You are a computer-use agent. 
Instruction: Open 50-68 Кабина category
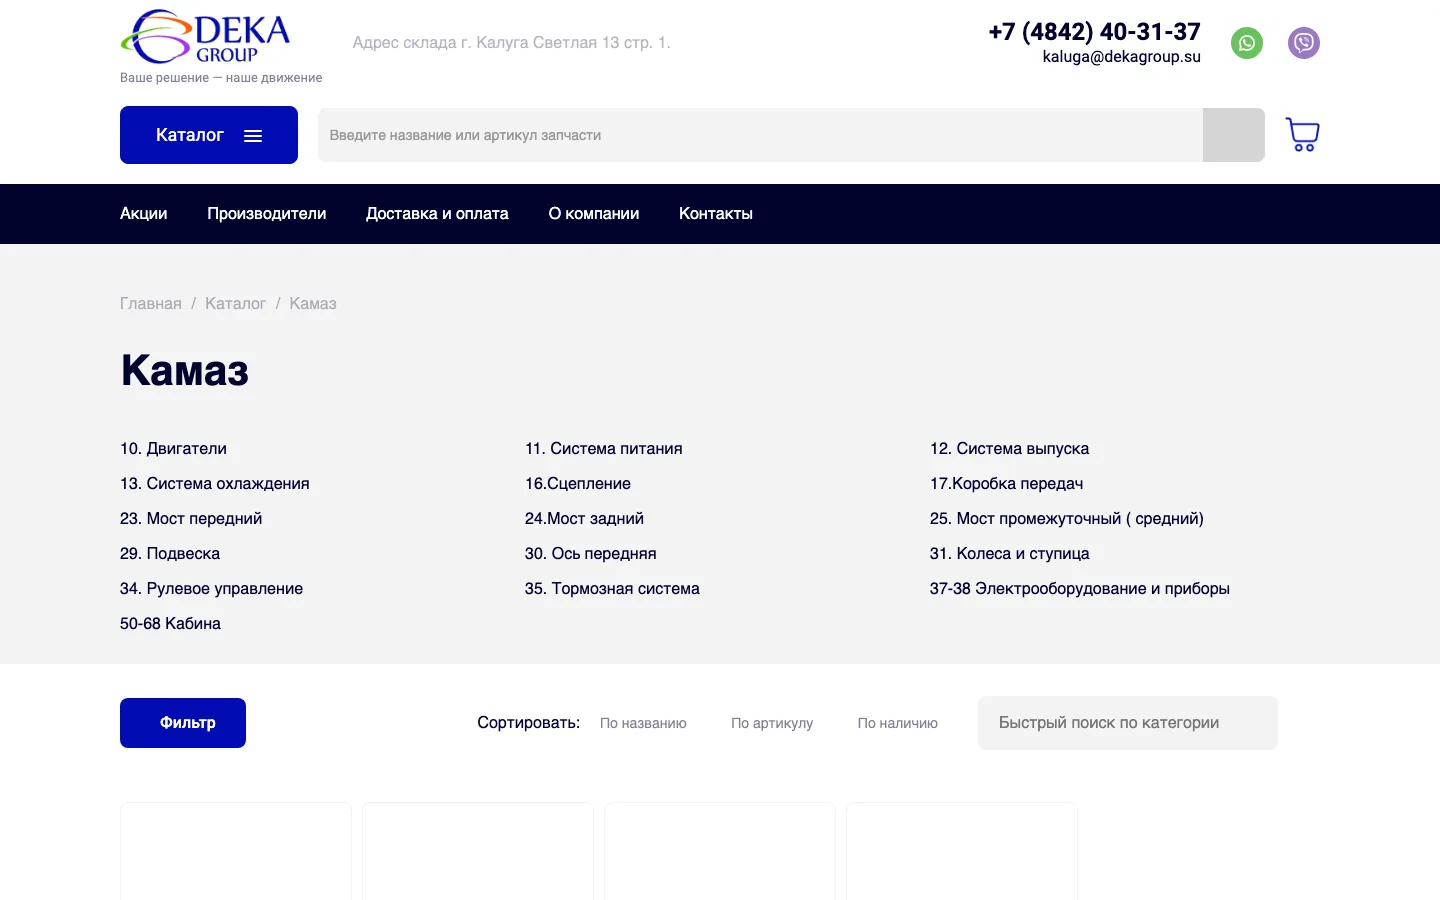pyautogui.click(x=170, y=624)
